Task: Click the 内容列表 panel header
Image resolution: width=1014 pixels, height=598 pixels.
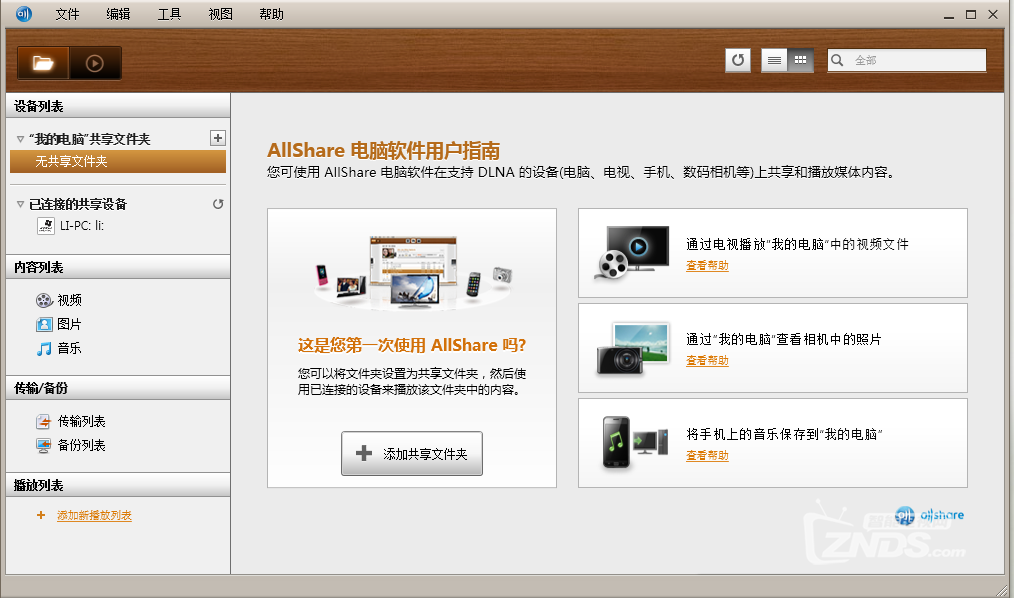Action: 118,267
